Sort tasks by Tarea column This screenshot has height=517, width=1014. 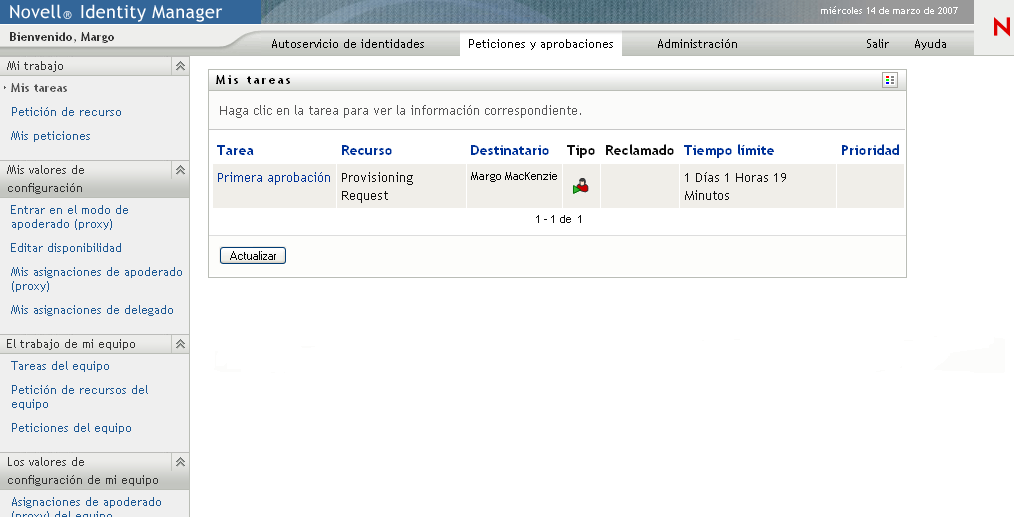point(235,150)
